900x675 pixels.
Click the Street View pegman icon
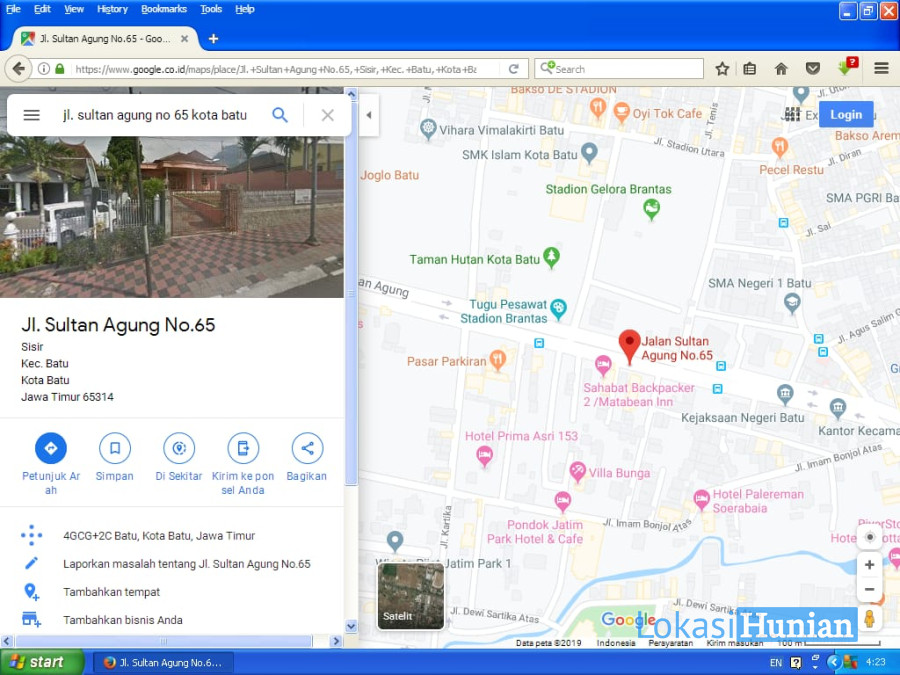870,619
